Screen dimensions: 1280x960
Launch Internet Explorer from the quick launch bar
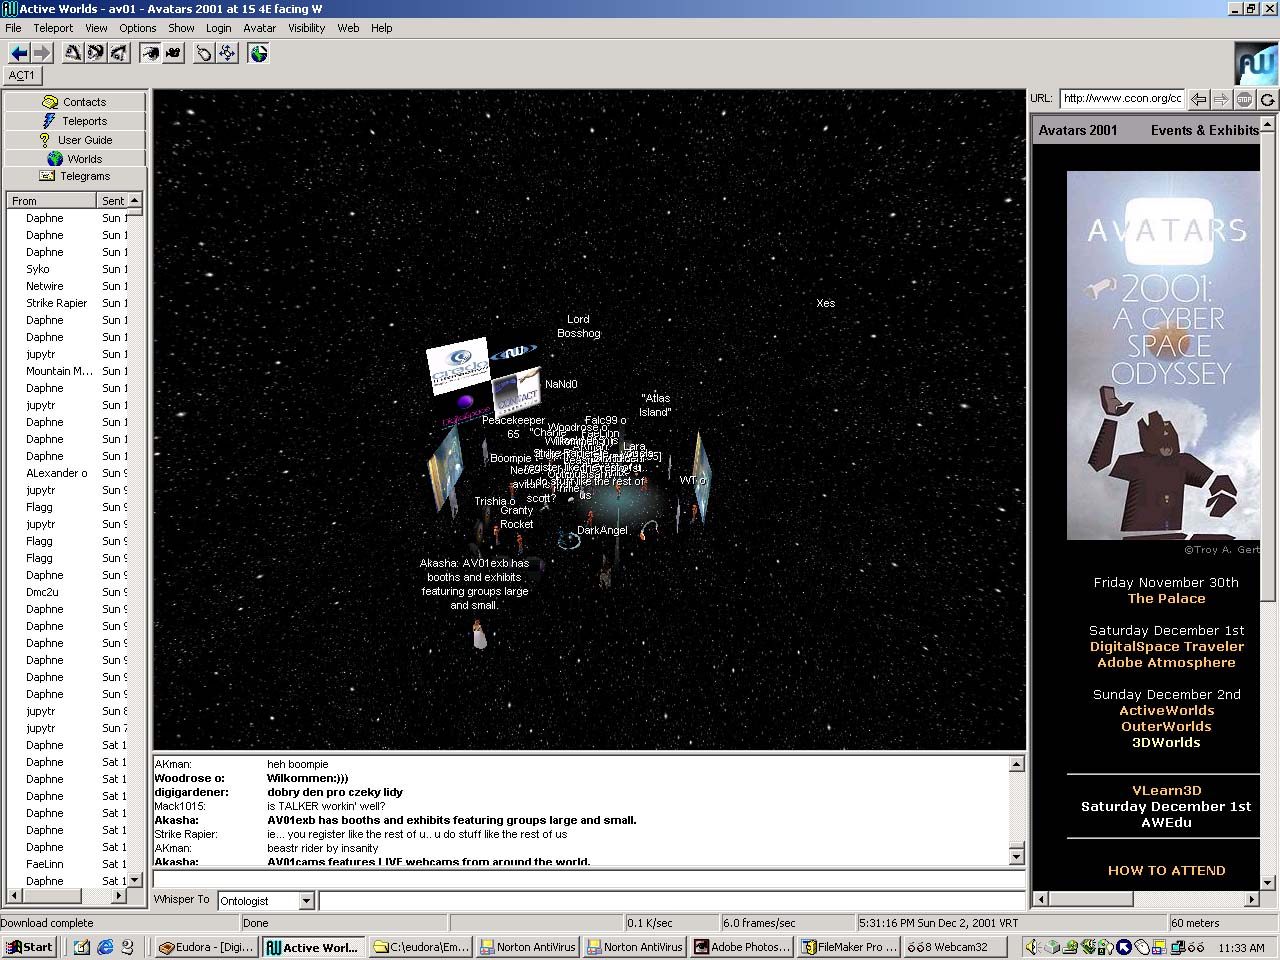pos(105,947)
